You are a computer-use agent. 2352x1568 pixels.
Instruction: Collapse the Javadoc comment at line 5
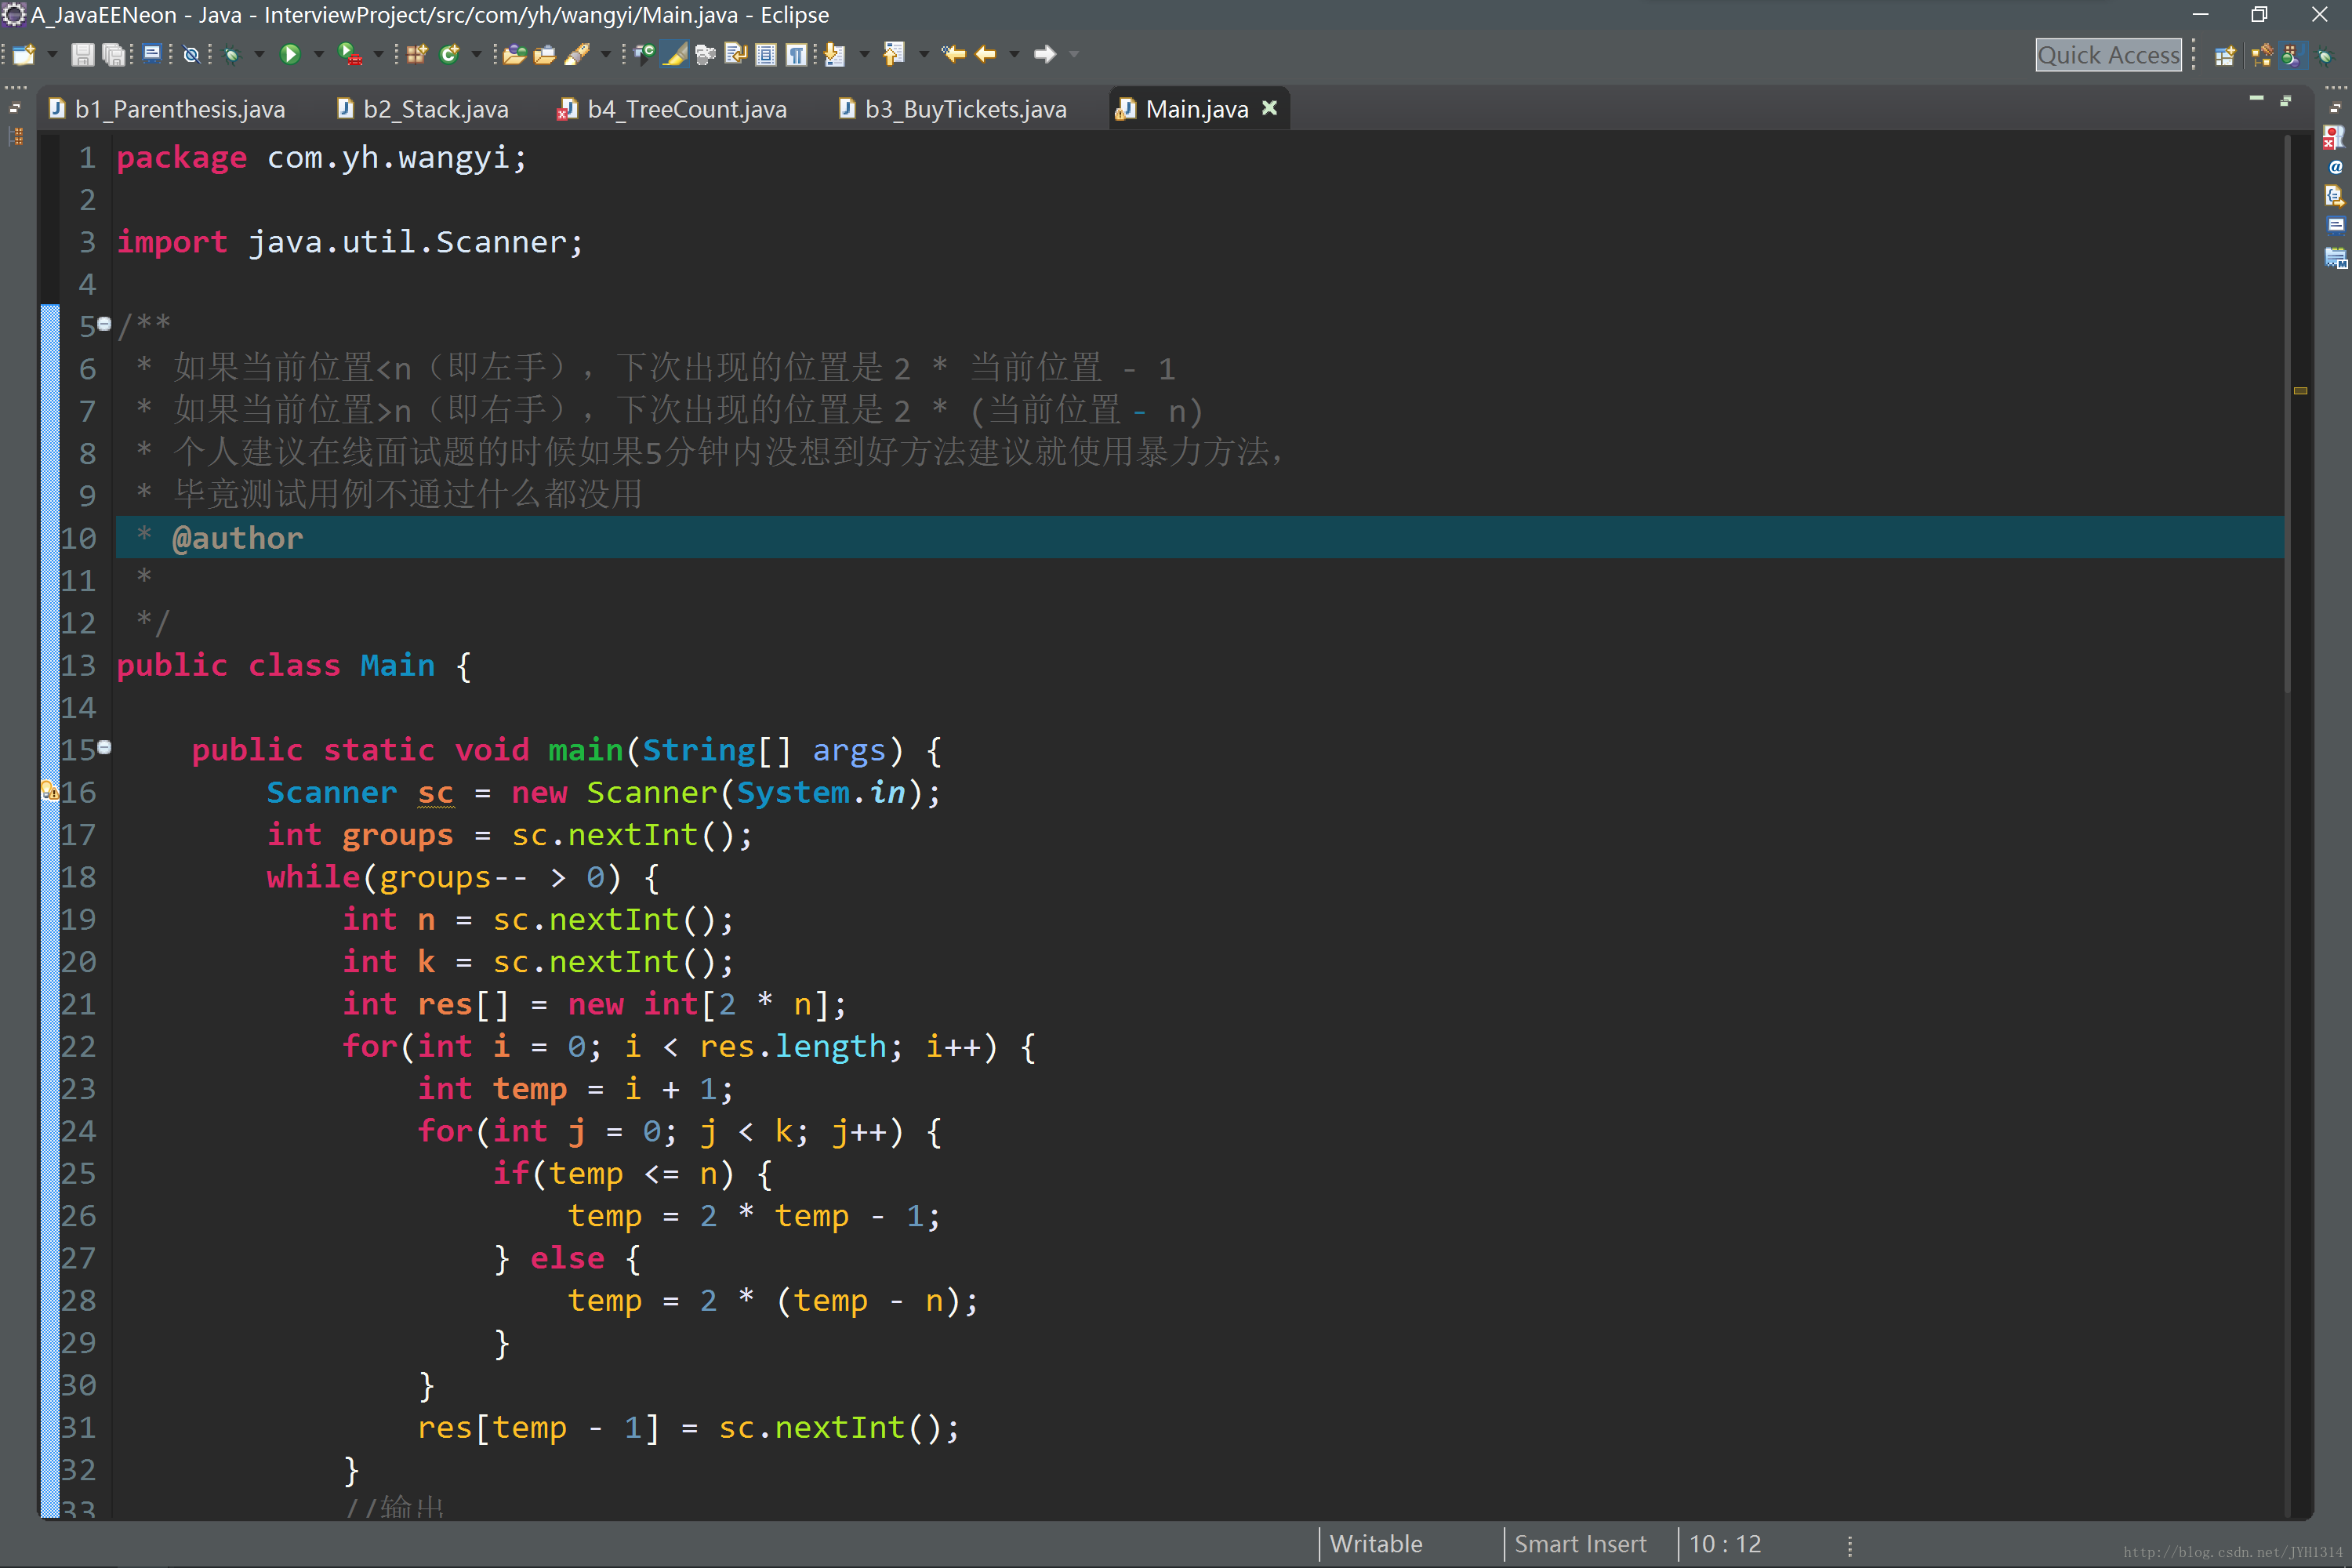[104, 323]
